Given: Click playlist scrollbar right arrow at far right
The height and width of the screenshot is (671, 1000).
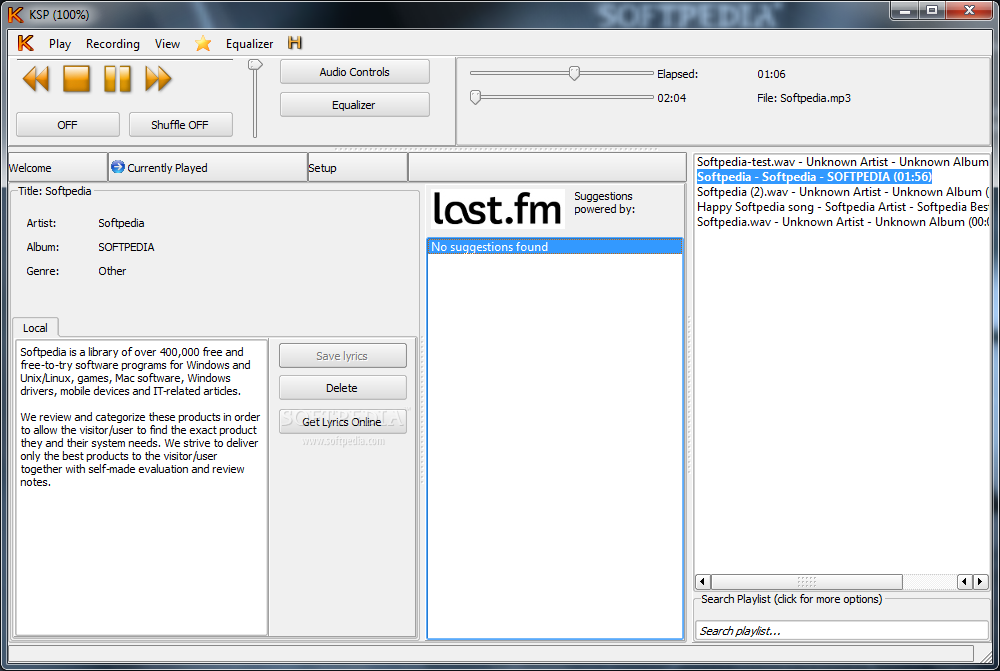Looking at the screenshot, I should [980, 582].
